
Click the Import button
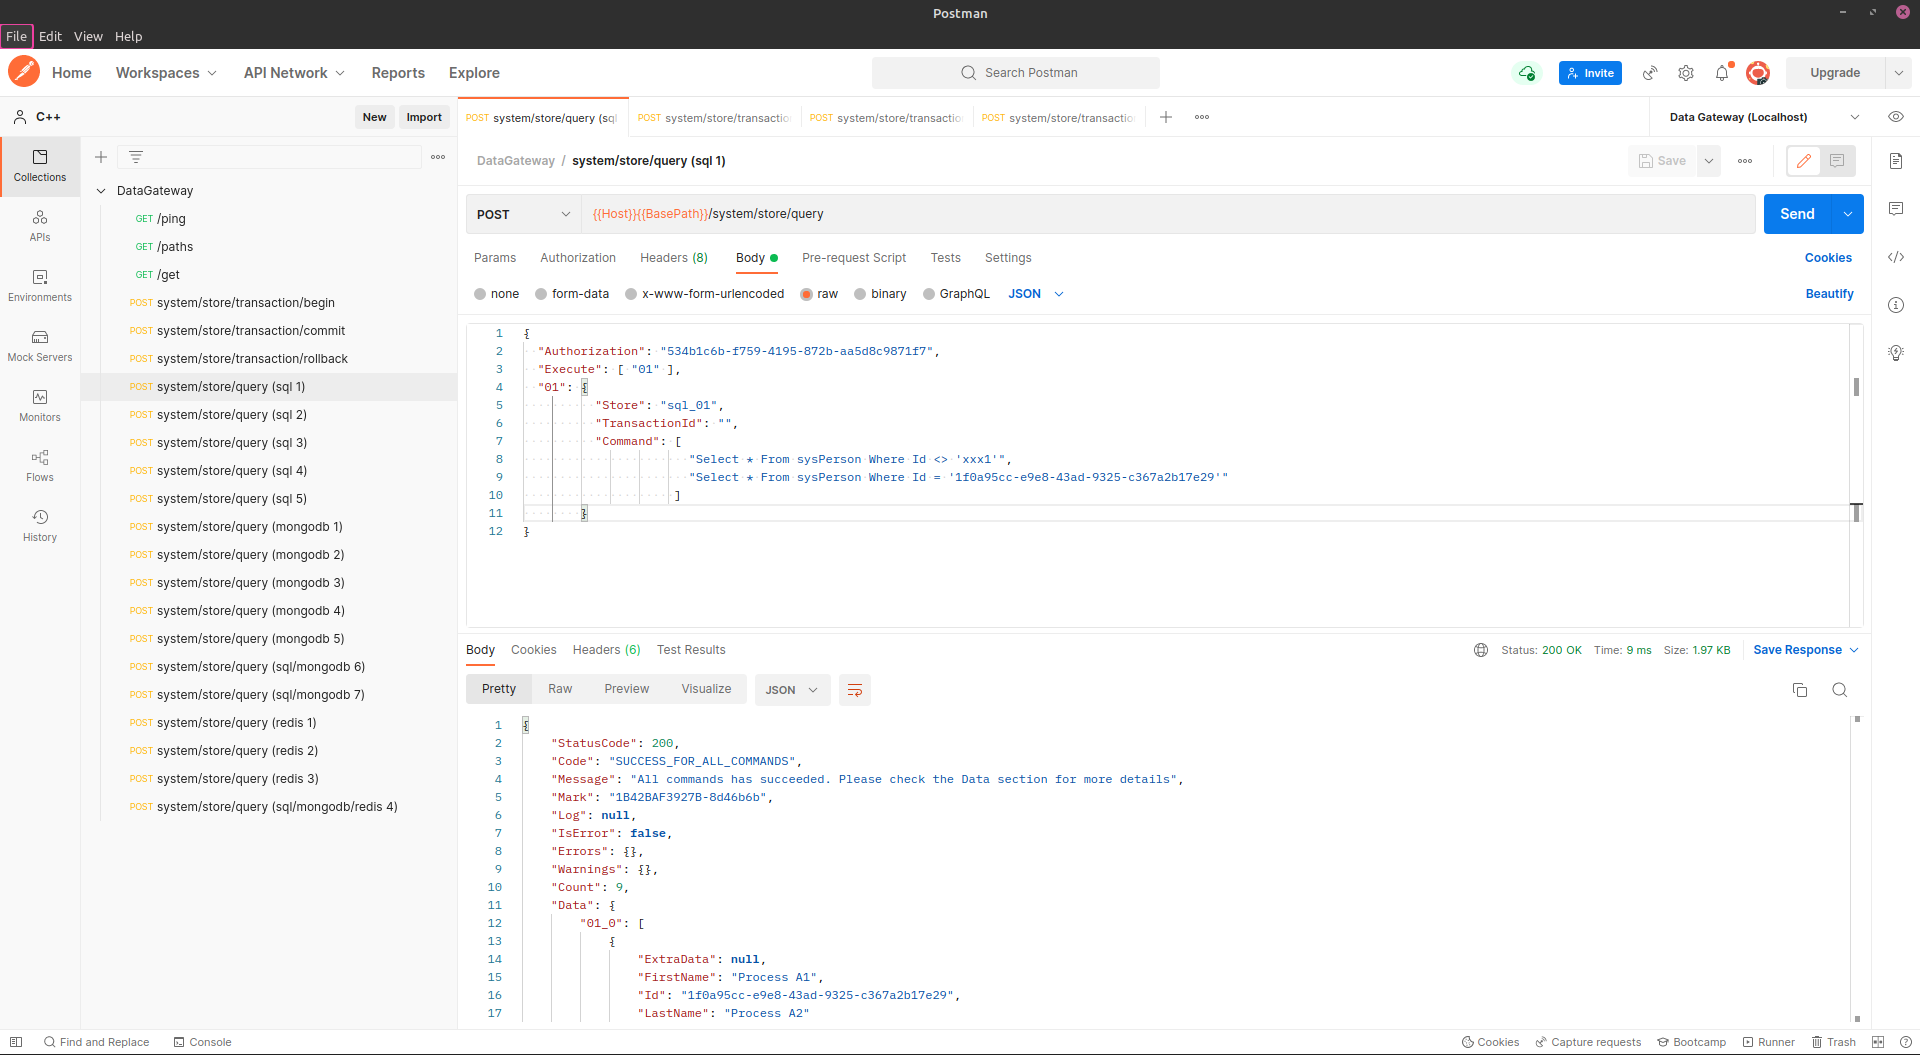tap(424, 117)
